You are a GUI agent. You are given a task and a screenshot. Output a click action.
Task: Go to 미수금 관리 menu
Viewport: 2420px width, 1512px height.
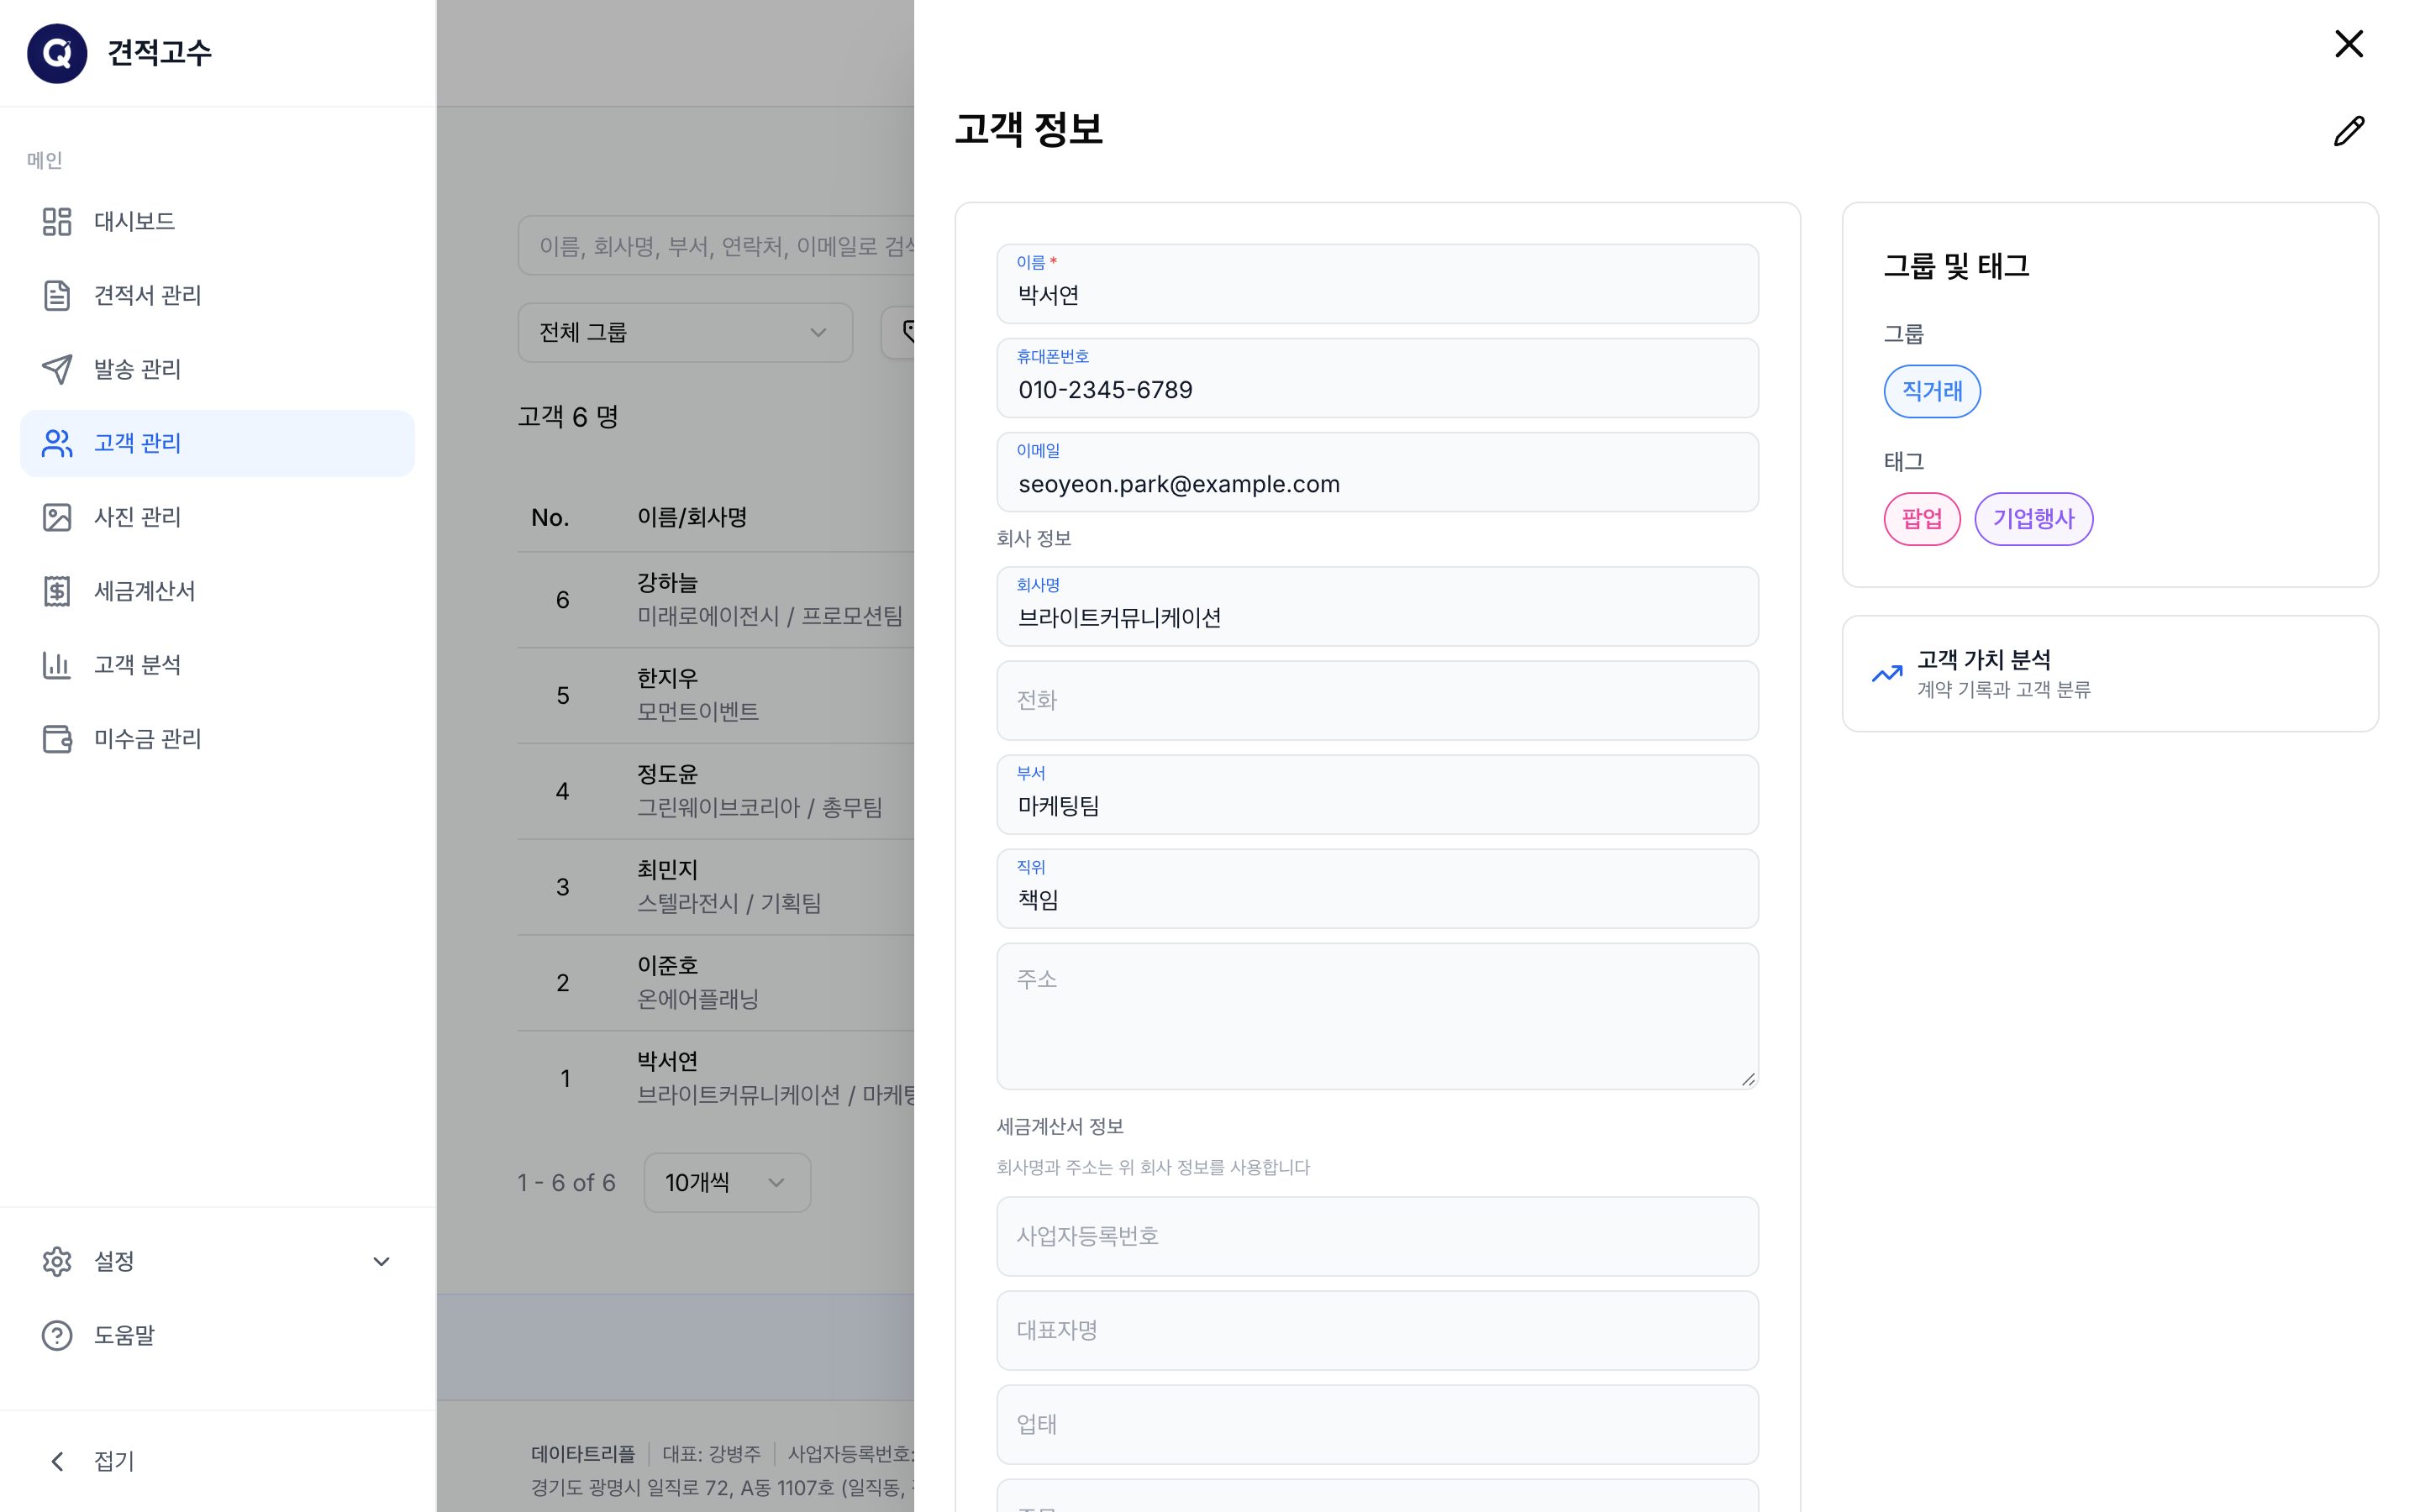click(217, 739)
